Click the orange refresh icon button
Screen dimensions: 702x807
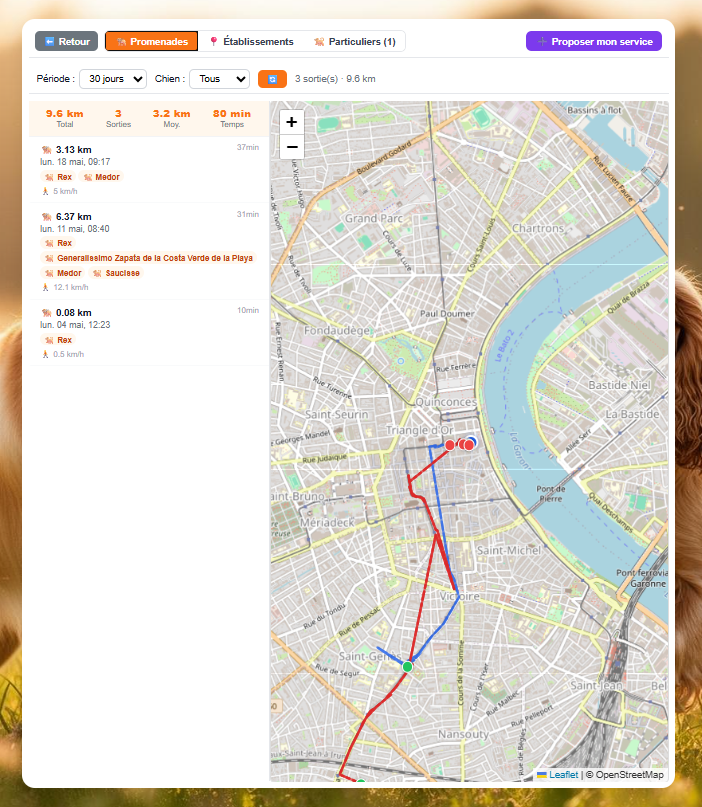click(x=272, y=79)
